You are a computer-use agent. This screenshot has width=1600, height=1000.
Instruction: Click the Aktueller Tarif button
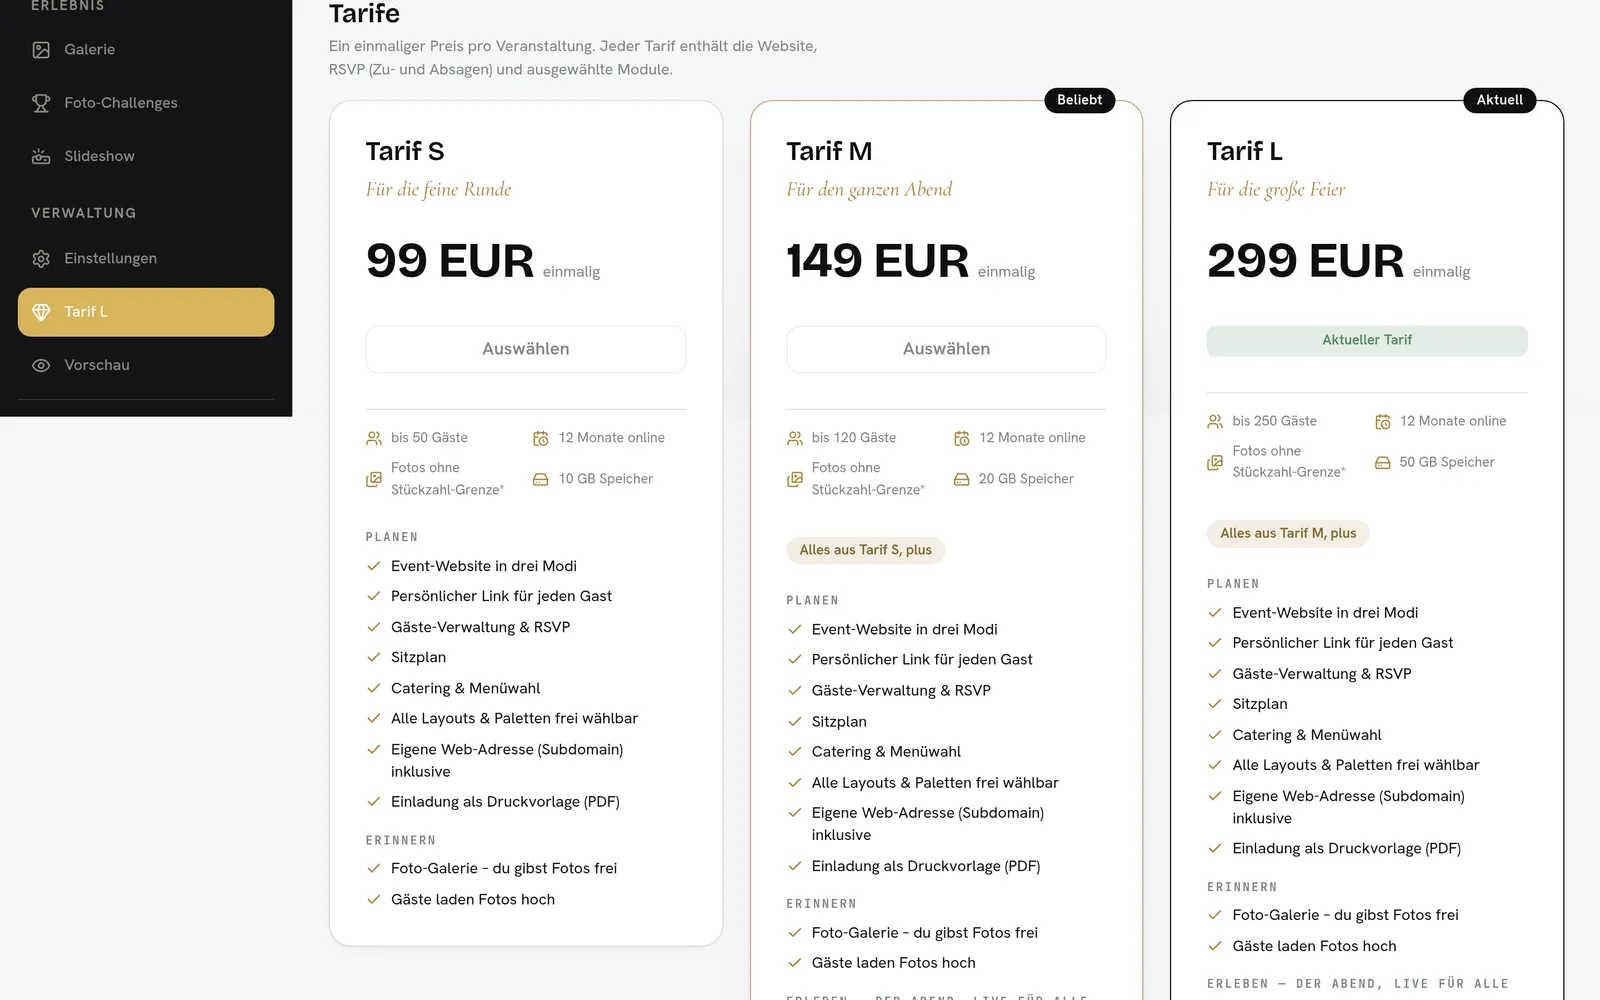click(x=1367, y=341)
